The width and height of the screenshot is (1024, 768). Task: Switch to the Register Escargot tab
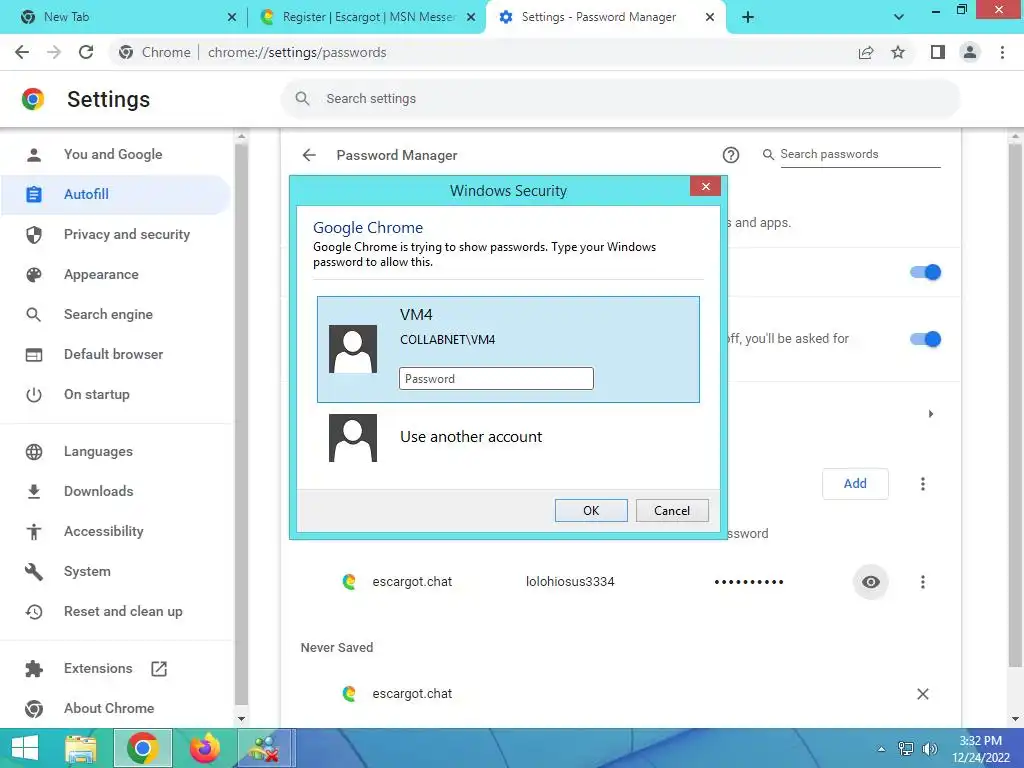click(x=368, y=17)
